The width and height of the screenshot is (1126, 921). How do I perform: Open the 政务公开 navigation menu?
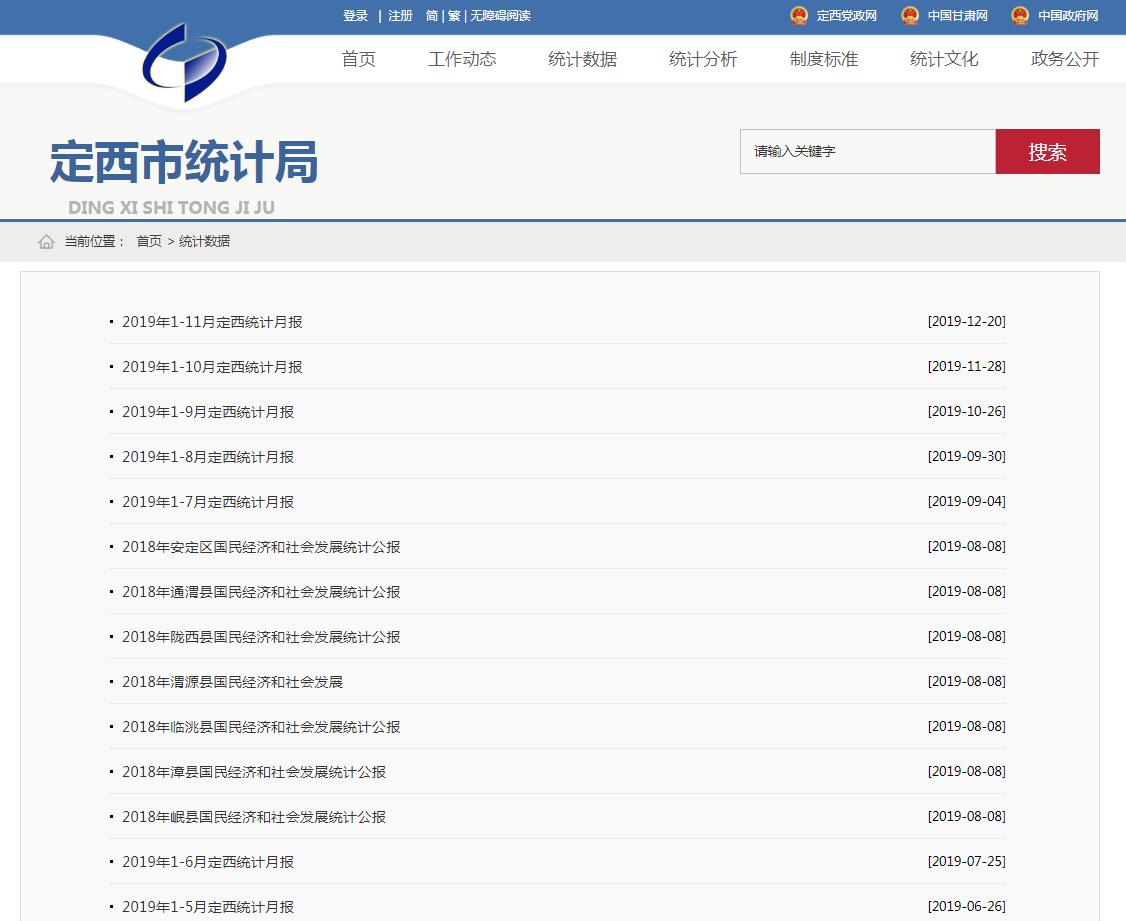1064,59
